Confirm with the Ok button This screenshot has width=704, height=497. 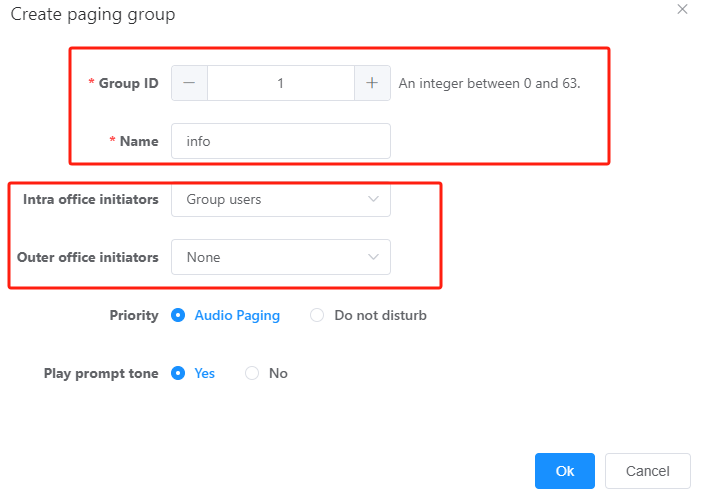pyautogui.click(x=565, y=471)
